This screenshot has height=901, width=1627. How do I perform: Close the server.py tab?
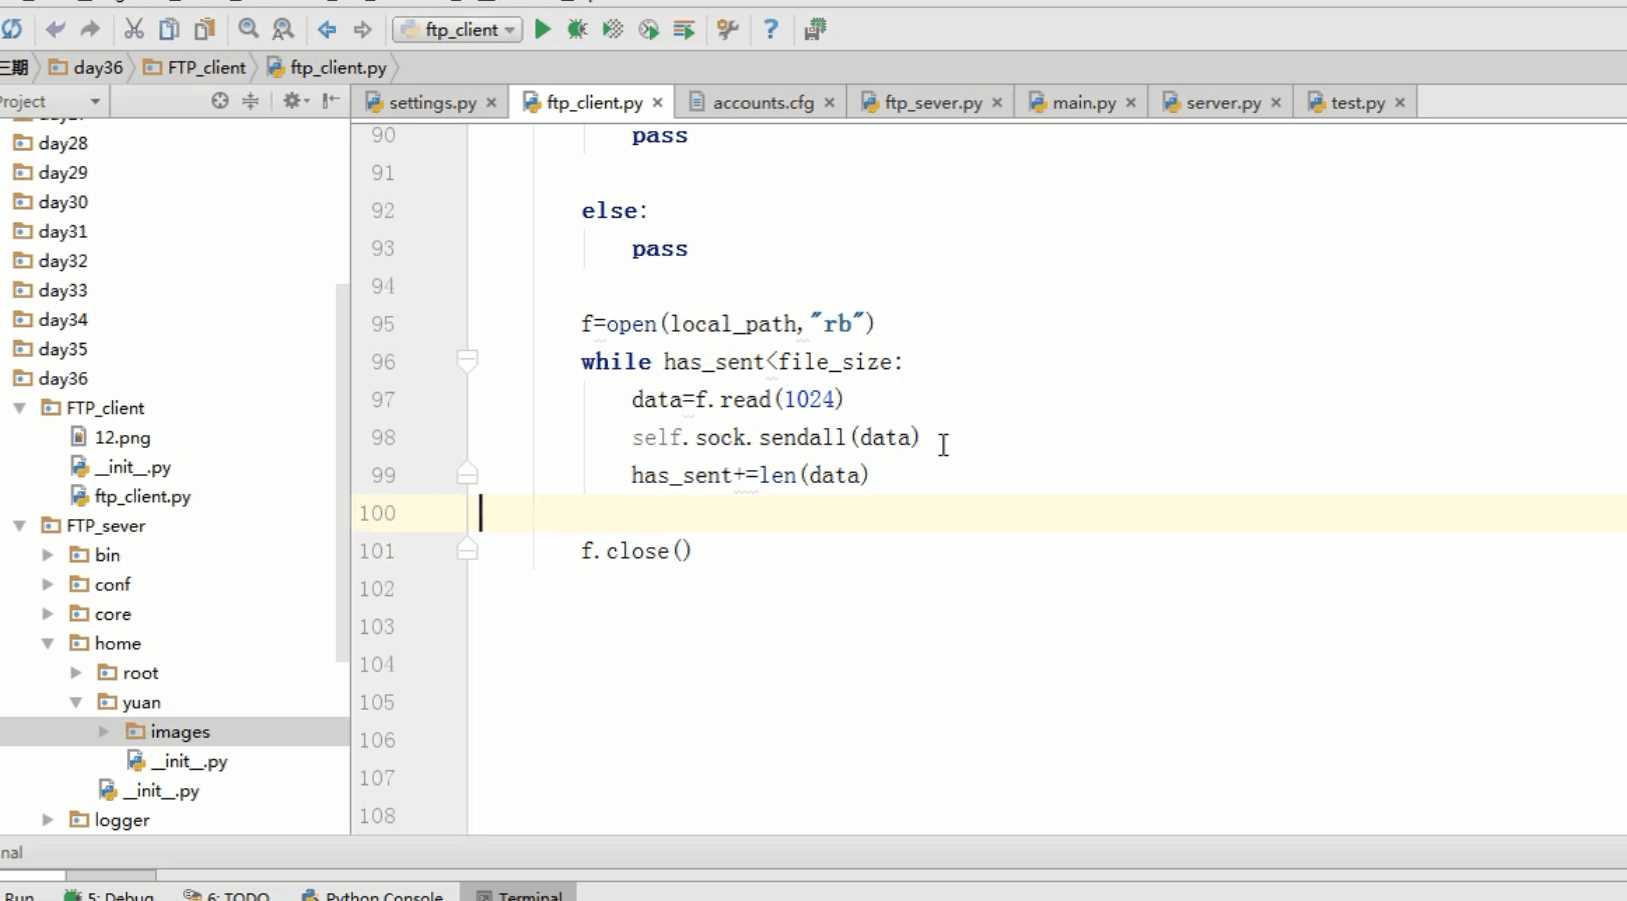(1276, 102)
